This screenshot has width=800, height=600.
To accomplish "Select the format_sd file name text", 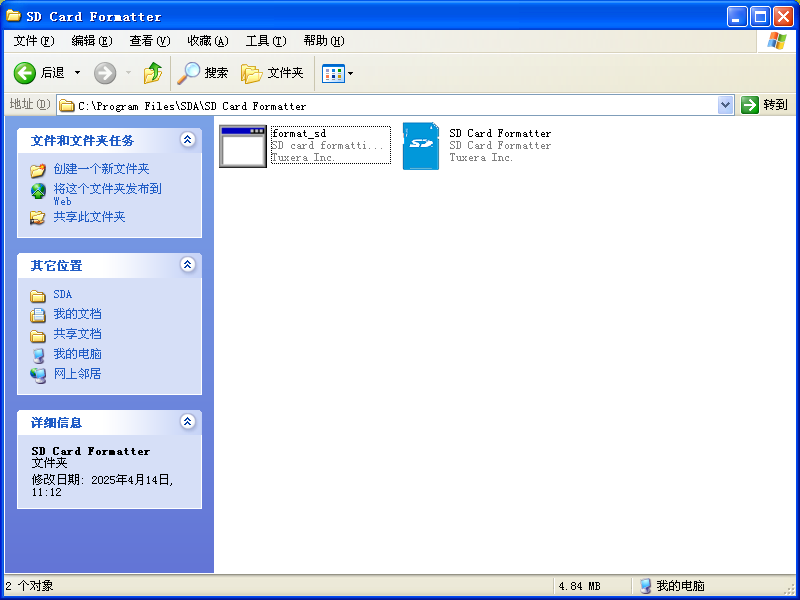I will (x=299, y=133).
